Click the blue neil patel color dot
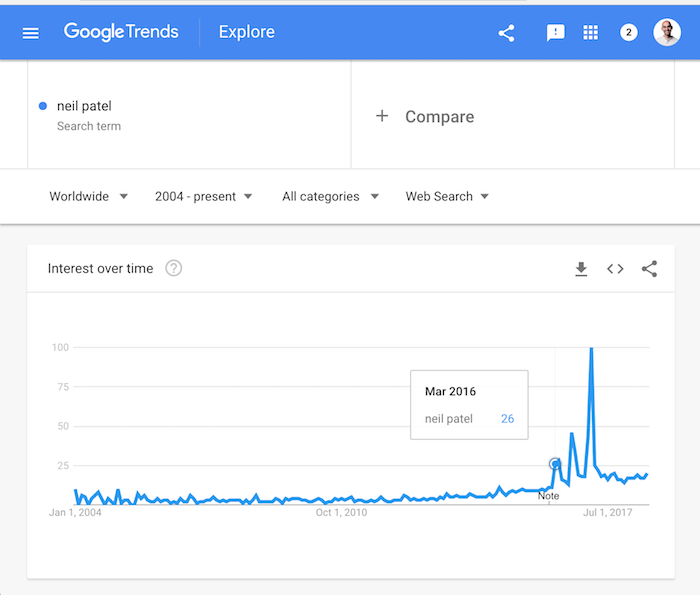The width and height of the screenshot is (700, 595). tap(43, 106)
